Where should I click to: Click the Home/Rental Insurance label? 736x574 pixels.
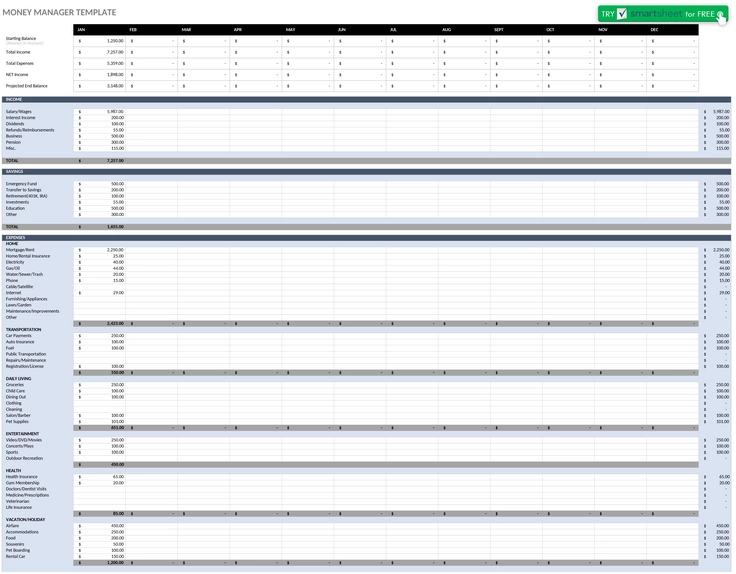pyautogui.click(x=28, y=256)
